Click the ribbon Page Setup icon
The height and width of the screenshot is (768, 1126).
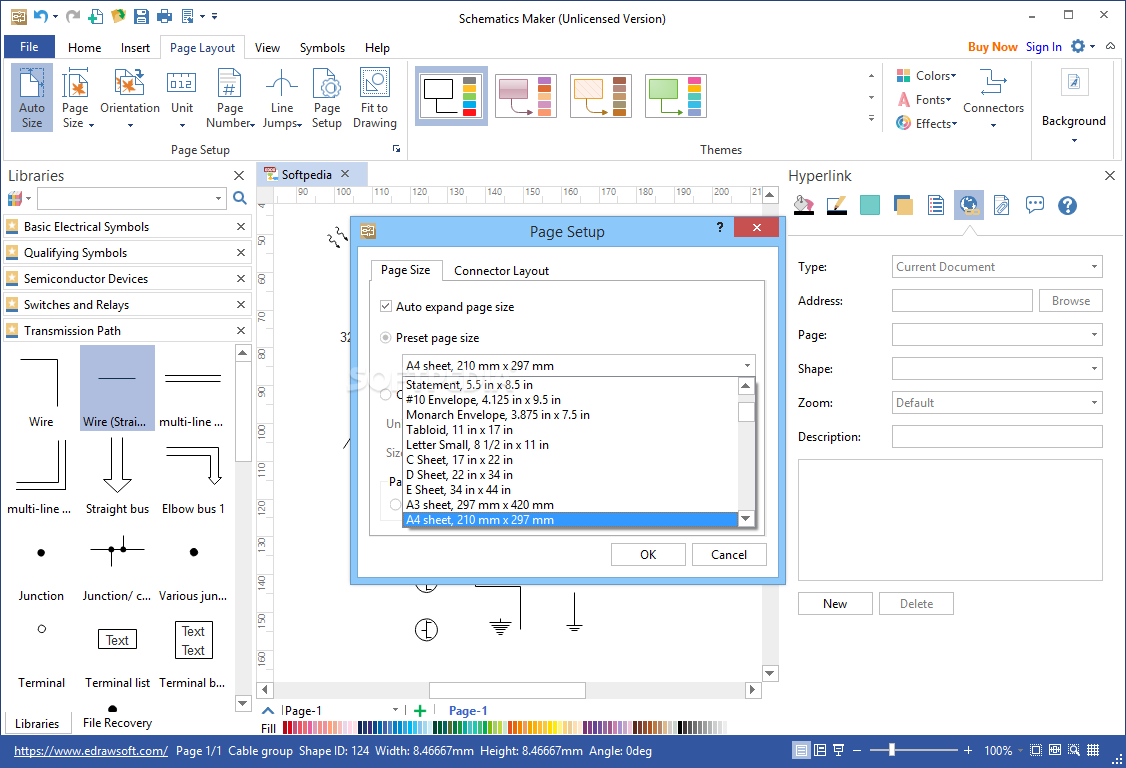pos(327,97)
